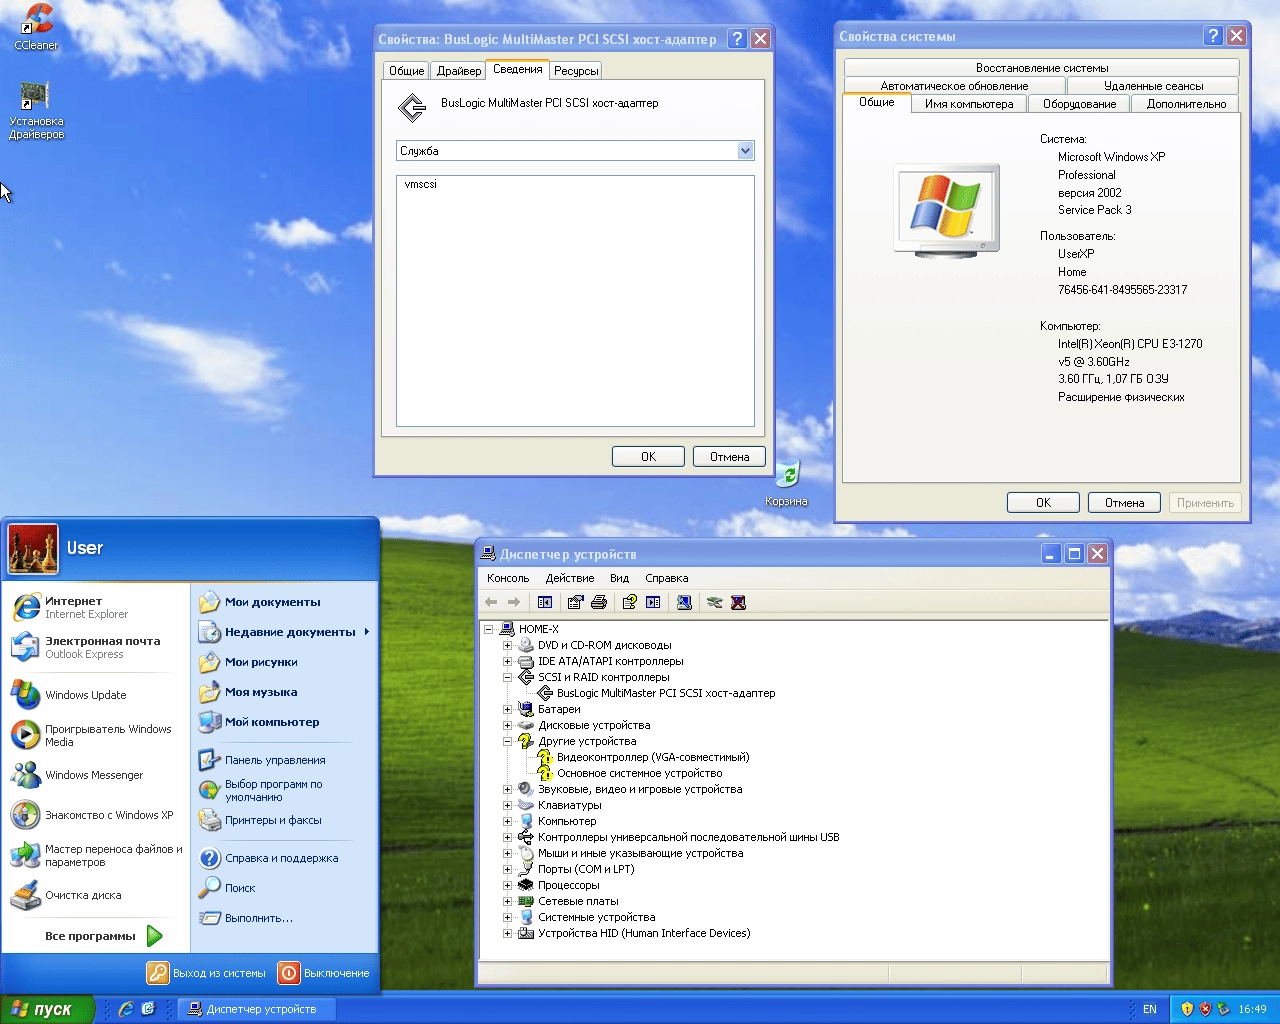The image size is (1280, 1024).
Task: Open Вид menu in Device Manager
Action: 620,578
